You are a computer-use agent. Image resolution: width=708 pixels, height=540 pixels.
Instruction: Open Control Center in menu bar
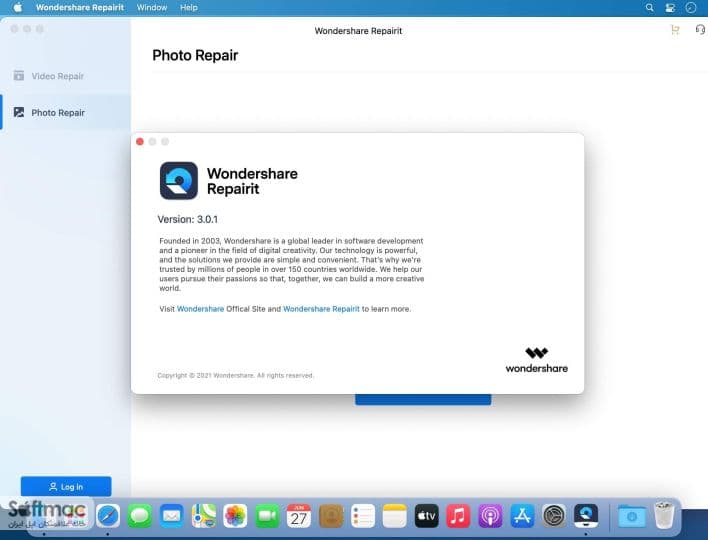[670, 8]
